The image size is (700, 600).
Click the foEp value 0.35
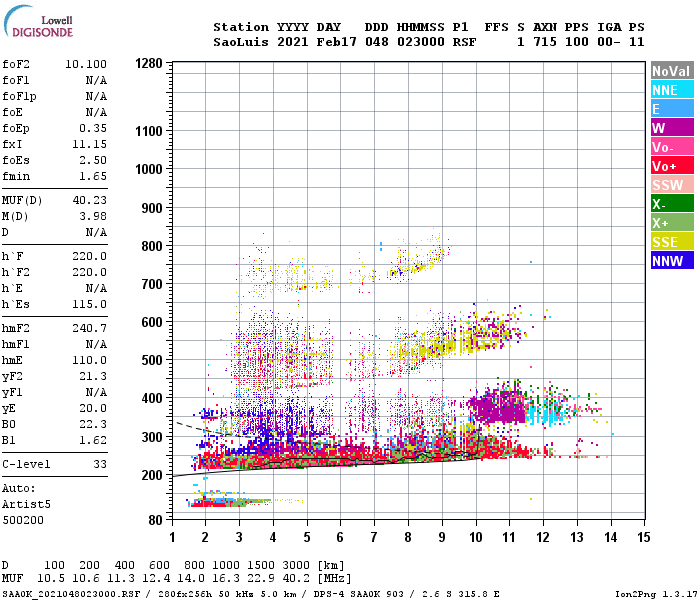coord(93,129)
